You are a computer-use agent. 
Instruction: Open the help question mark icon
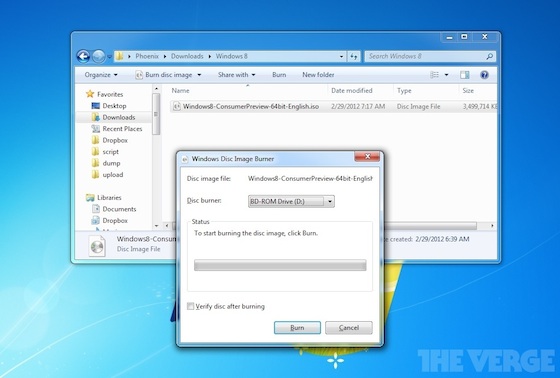[484, 75]
